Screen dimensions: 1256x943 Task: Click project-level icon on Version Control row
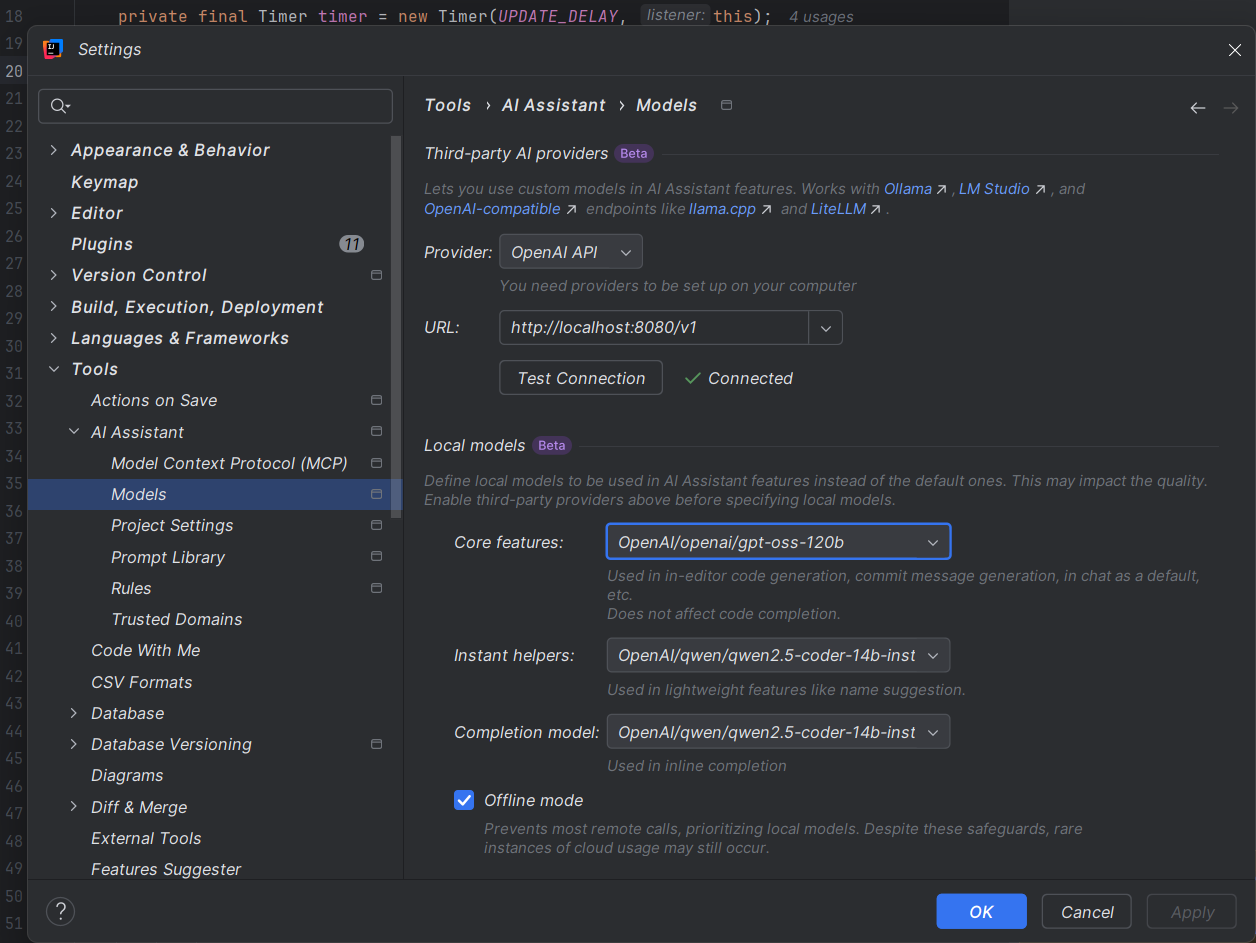pos(377,275)
